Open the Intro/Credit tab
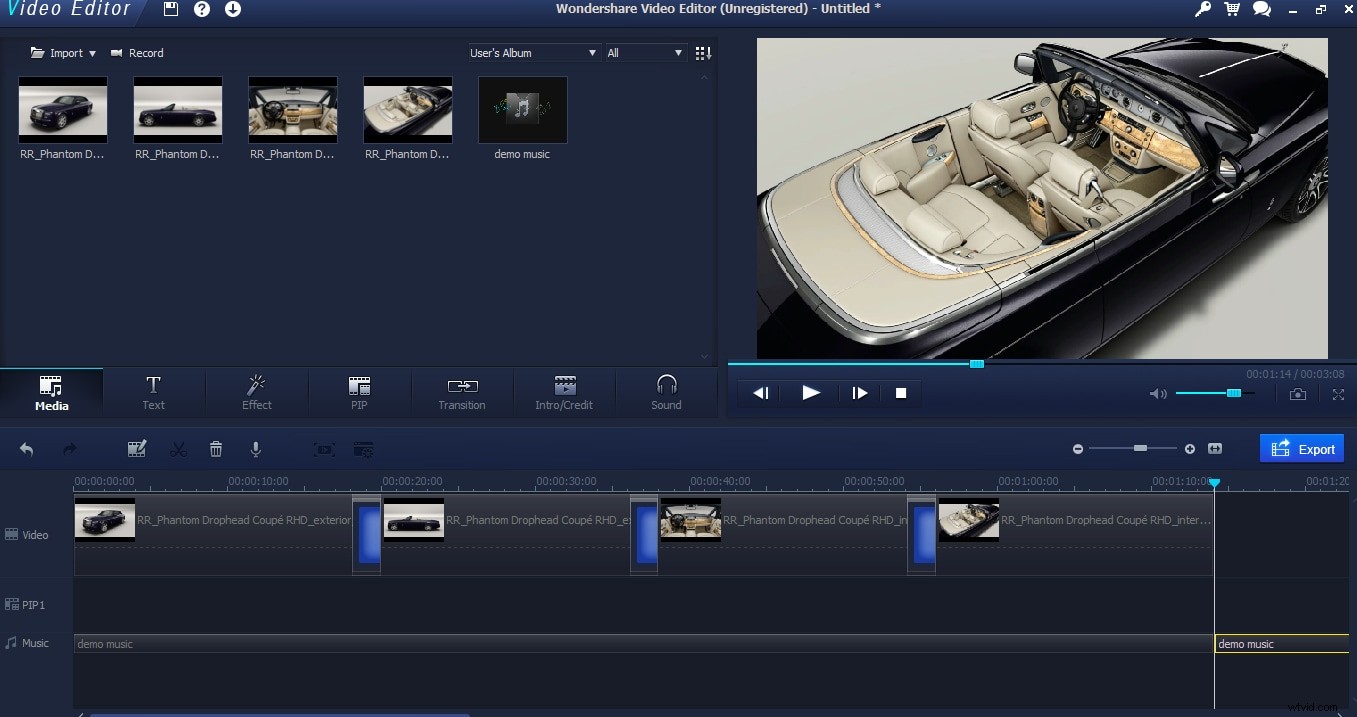This screenshot has height=717, width=1357. pyautogui.click(x=564, y=392)
